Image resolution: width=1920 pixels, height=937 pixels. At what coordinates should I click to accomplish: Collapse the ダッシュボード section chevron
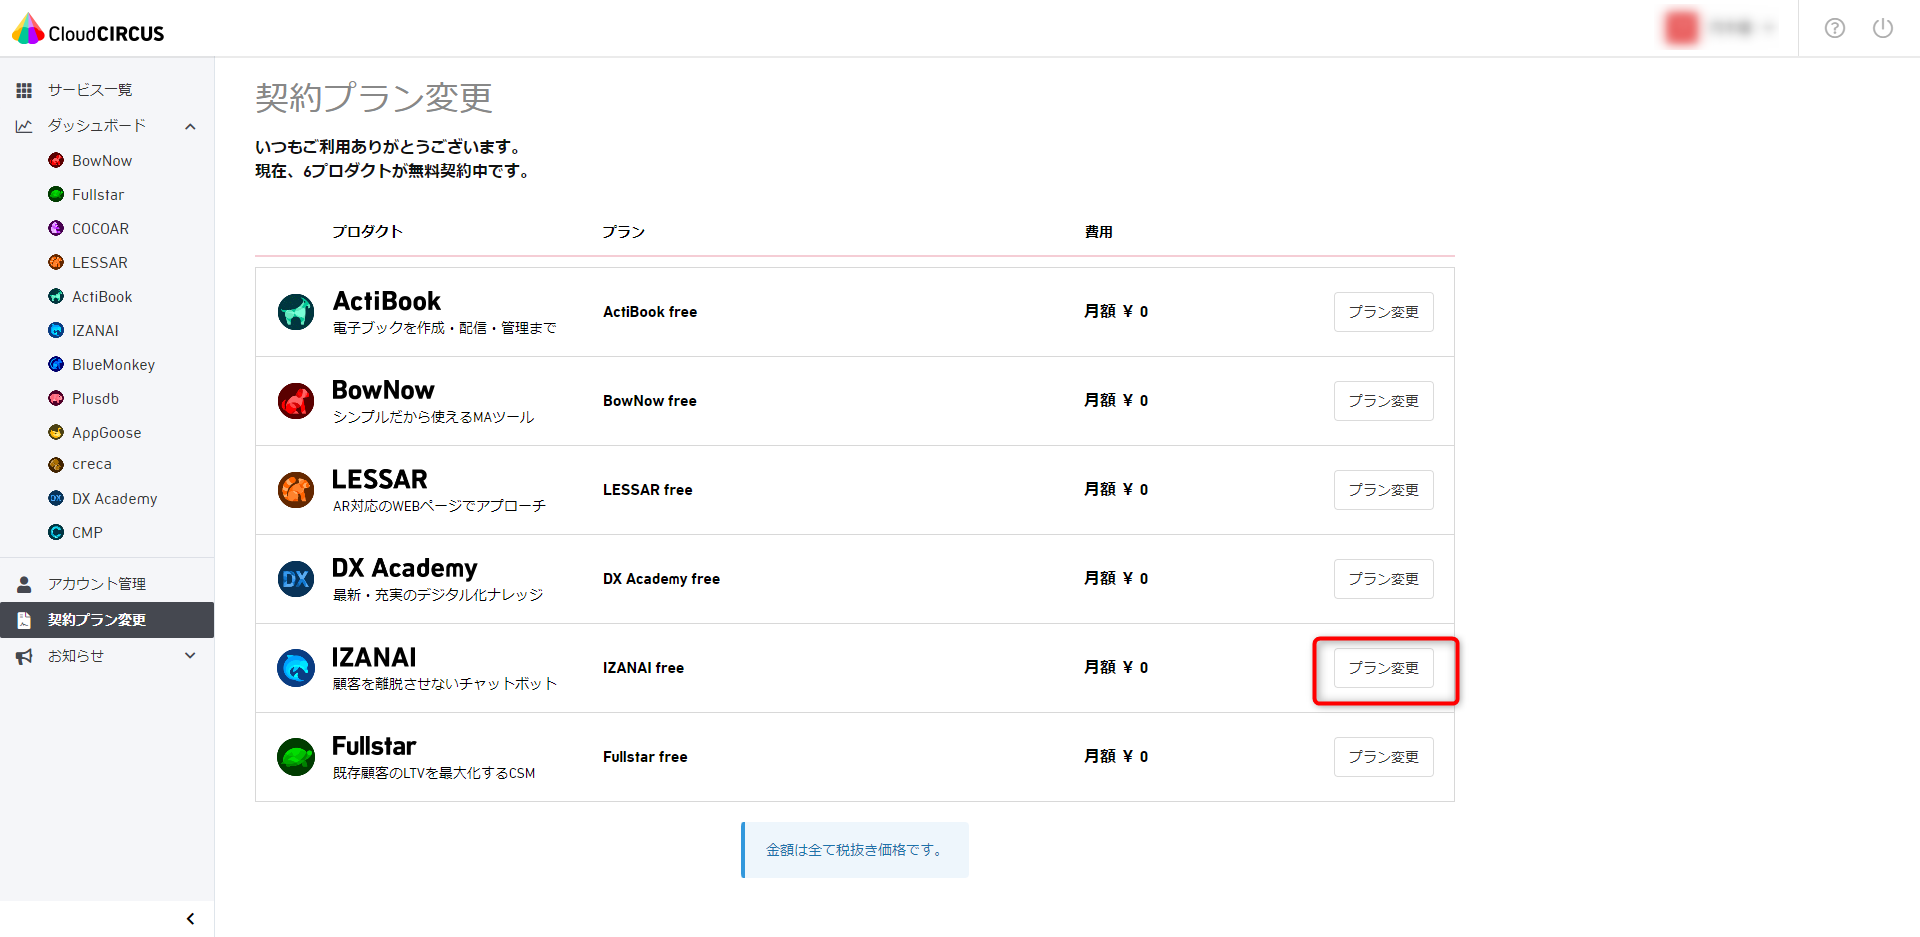tap(190, 126)
